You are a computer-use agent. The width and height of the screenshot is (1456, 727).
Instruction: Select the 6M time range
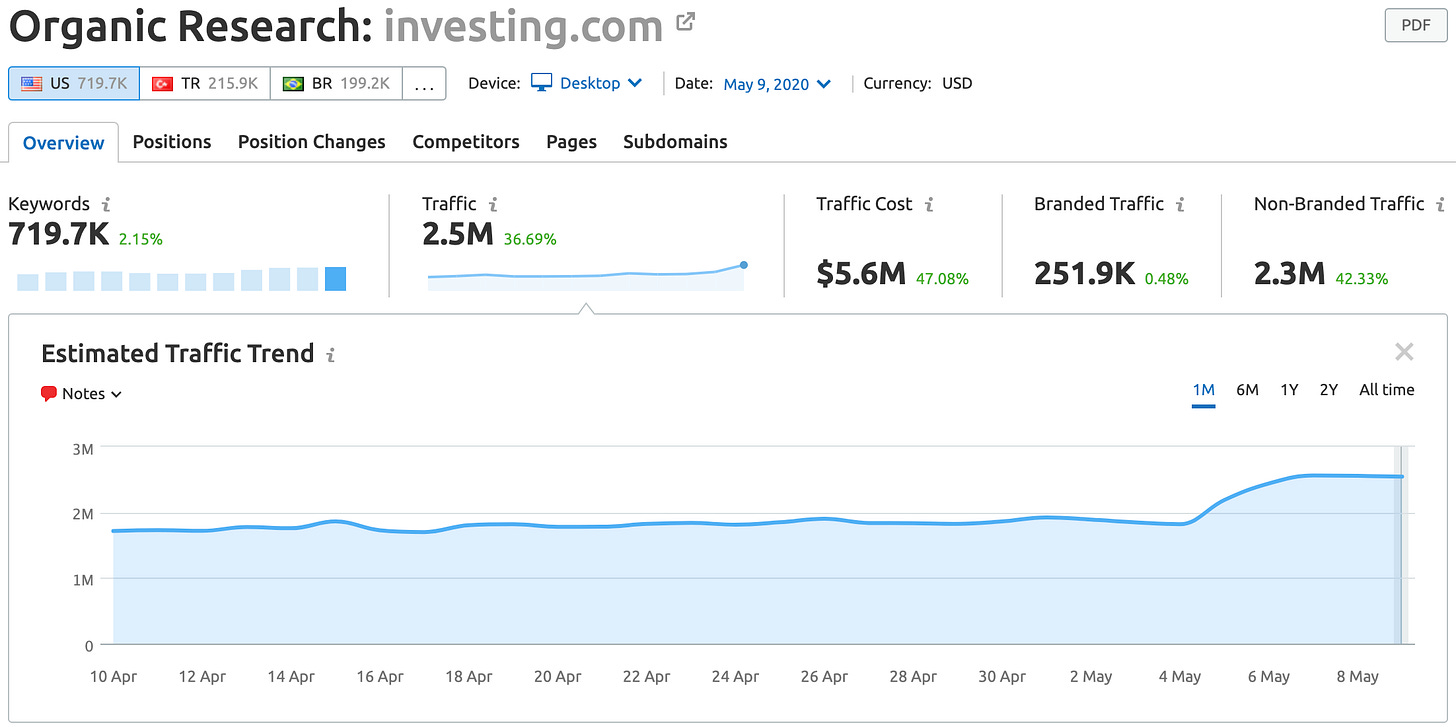[x=1247, y=390]
